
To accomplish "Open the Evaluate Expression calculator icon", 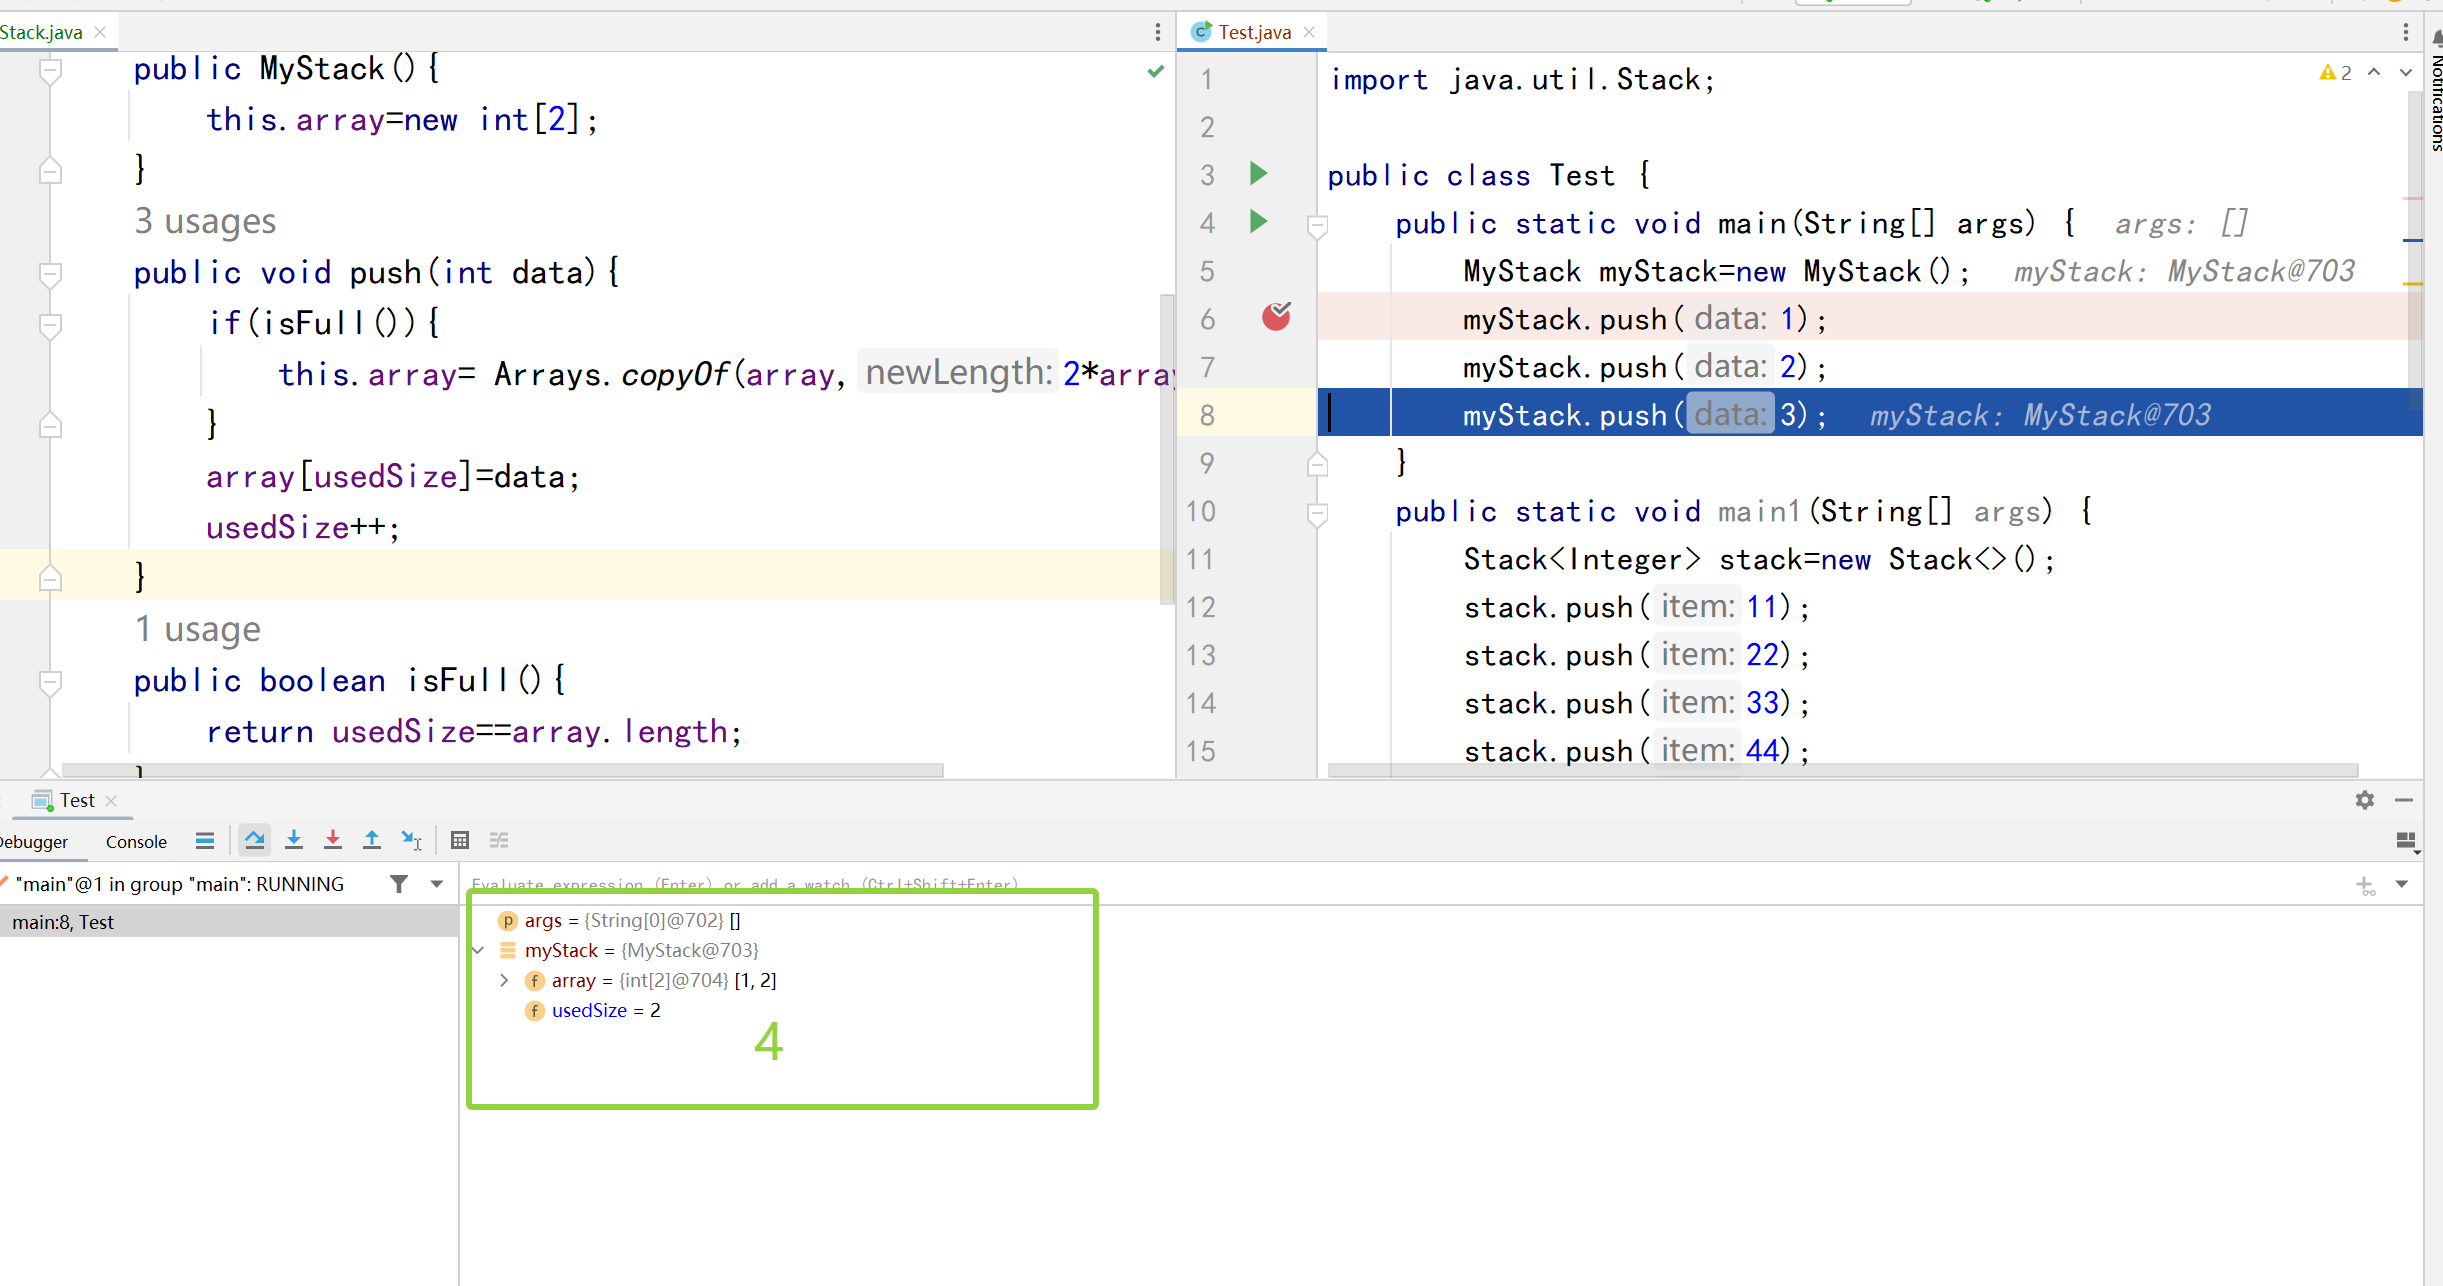I will 460,840.
